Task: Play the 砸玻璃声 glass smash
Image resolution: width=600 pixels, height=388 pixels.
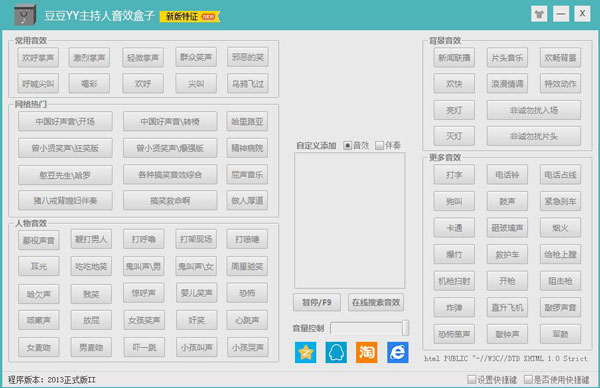Action: pyautogui.click(x=507, y=228)
